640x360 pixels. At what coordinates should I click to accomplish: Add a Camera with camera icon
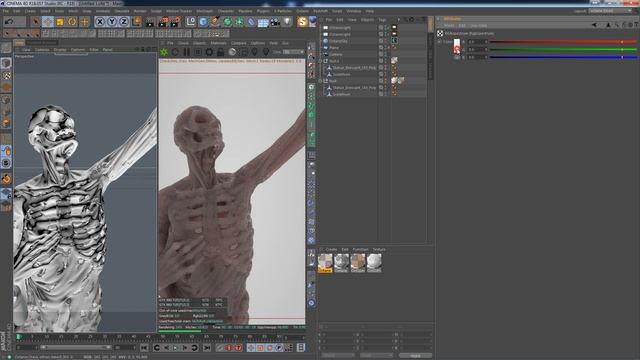click(276, 22)
